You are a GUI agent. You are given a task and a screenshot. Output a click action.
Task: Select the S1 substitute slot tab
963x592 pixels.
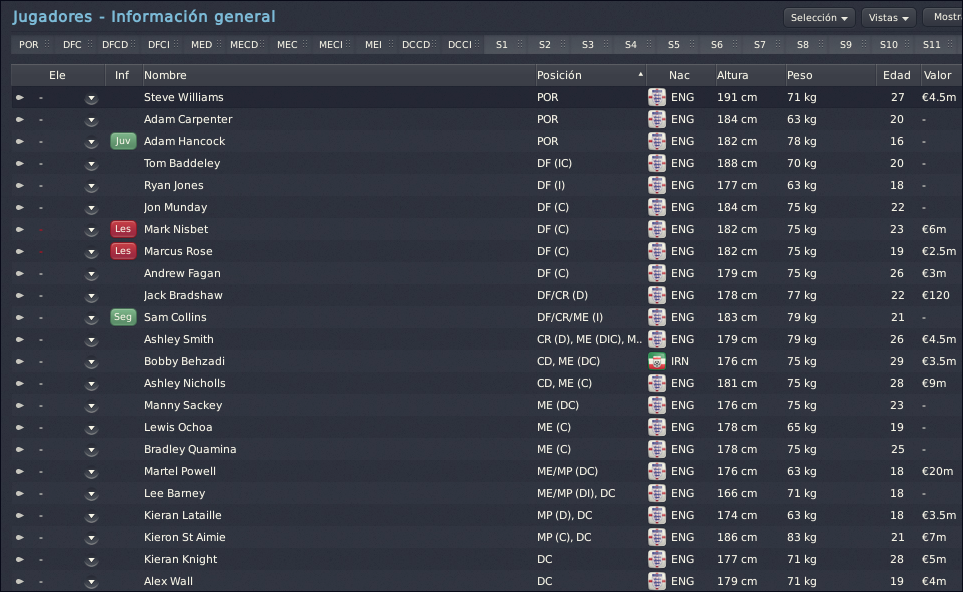[502, 45]
